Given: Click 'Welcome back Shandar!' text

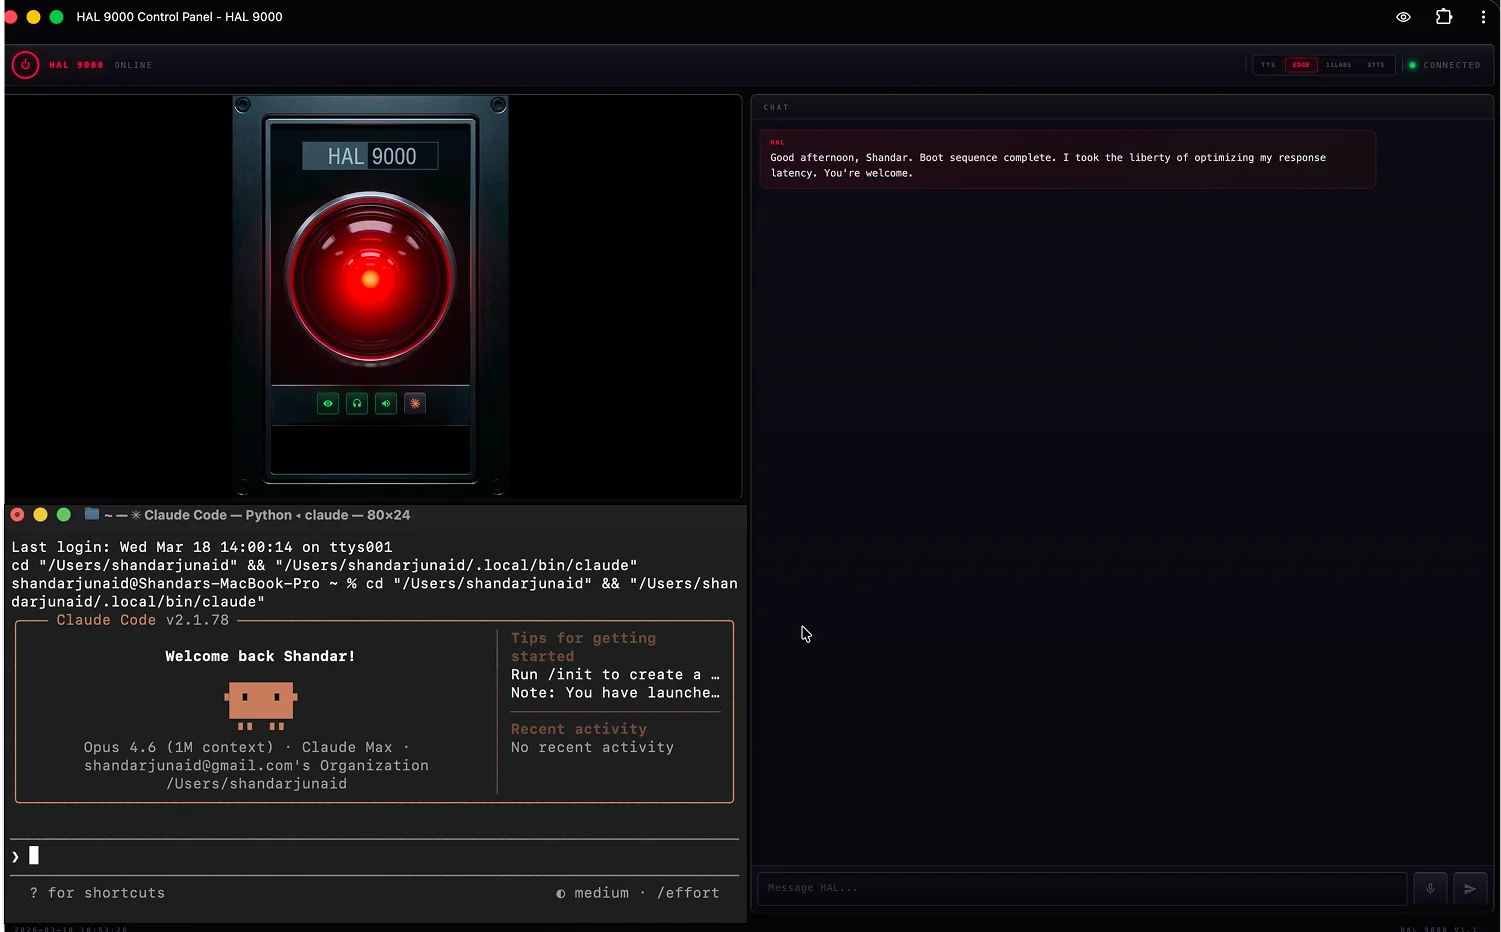Looking at the screenshot, I should 260,656.
